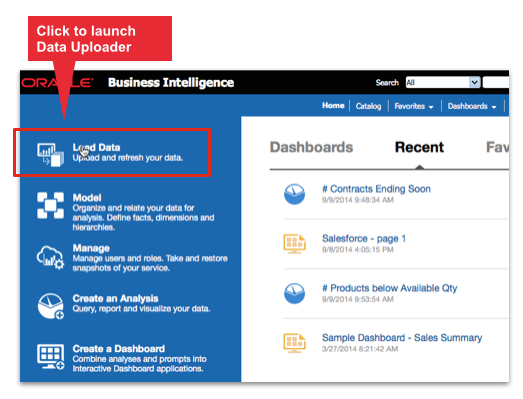Expand the Favorites menu
This screenshot has width=523, height=399.
point(414,106)
